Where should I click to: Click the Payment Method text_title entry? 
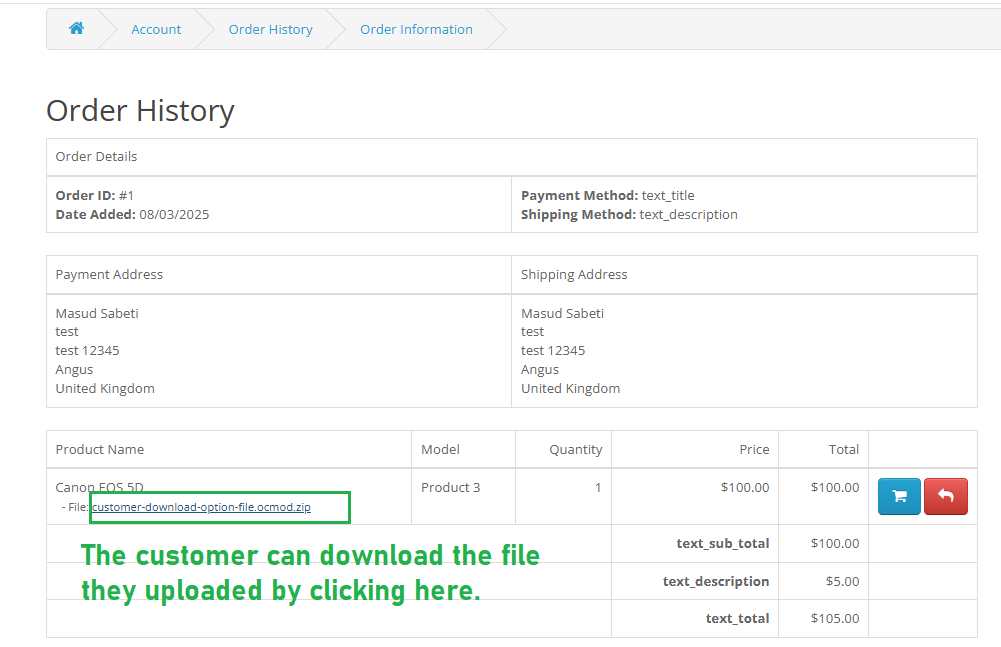607,195
